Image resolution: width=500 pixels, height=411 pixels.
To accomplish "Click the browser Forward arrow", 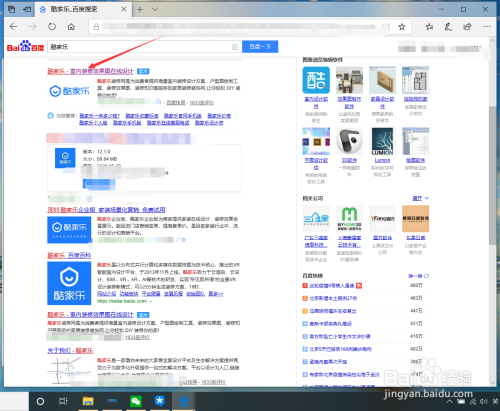I will [32, 27].
